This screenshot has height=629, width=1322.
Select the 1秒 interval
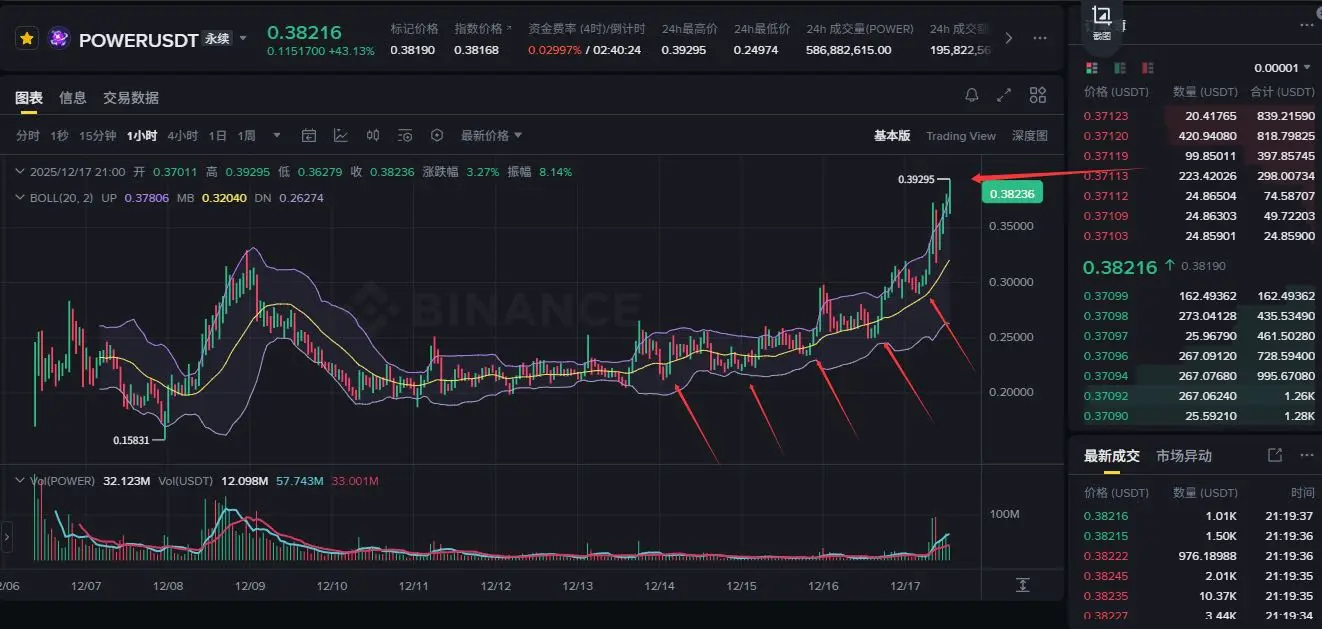pyautogui.click(x=60, y=136)
